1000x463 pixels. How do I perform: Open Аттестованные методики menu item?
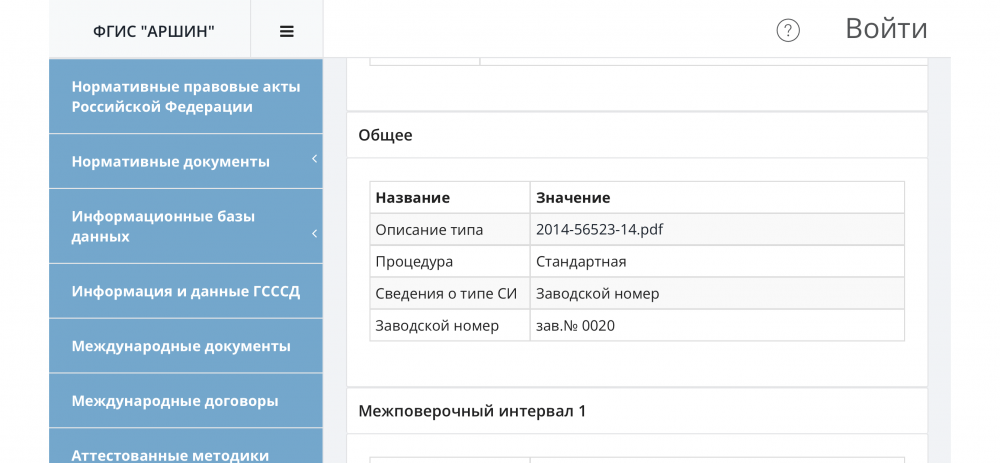tap(186, 446)
